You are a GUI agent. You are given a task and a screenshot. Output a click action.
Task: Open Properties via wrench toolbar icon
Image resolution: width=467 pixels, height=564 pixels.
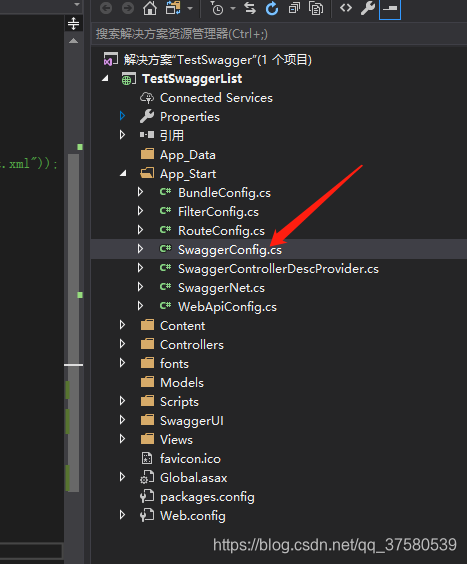pos(368,8)
